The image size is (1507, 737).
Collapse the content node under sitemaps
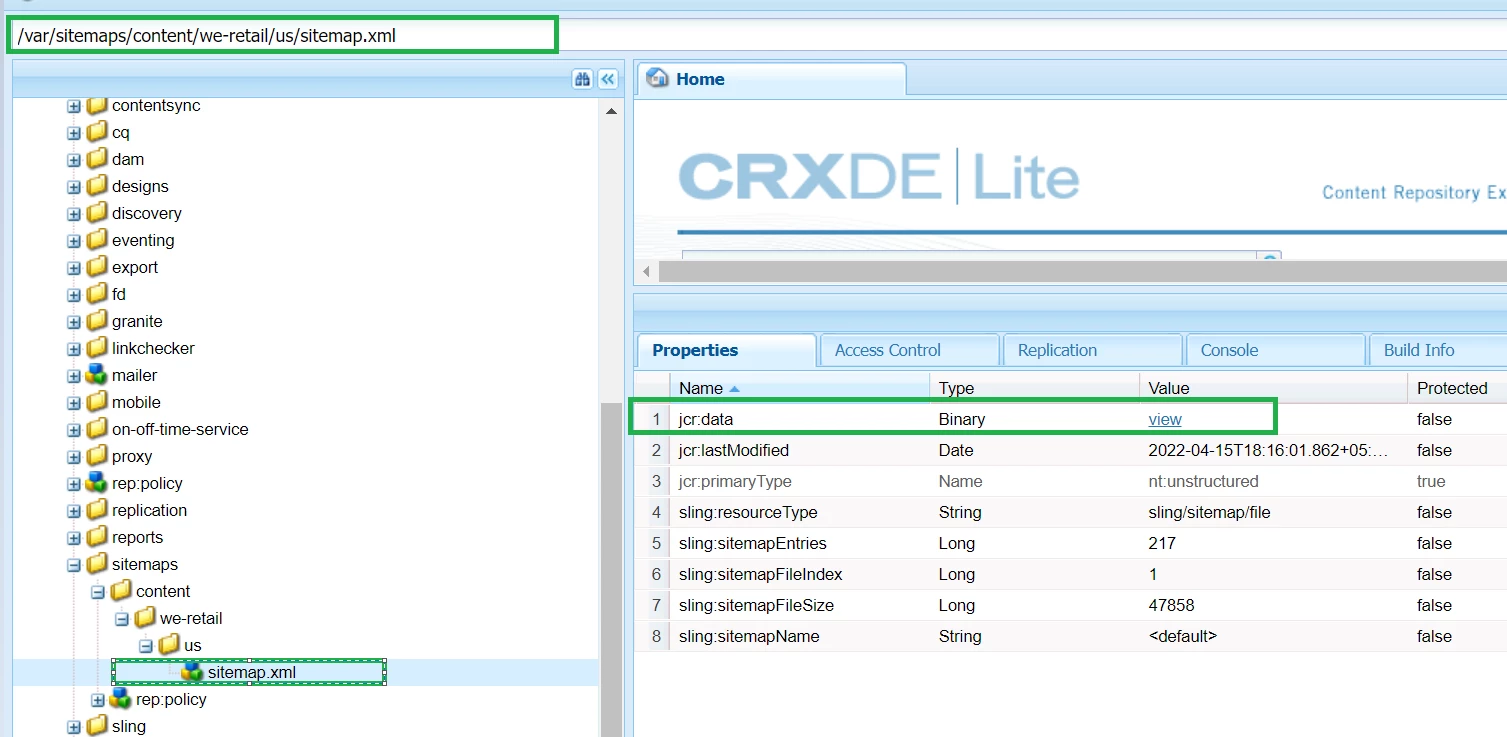click(x=98, y=592)
